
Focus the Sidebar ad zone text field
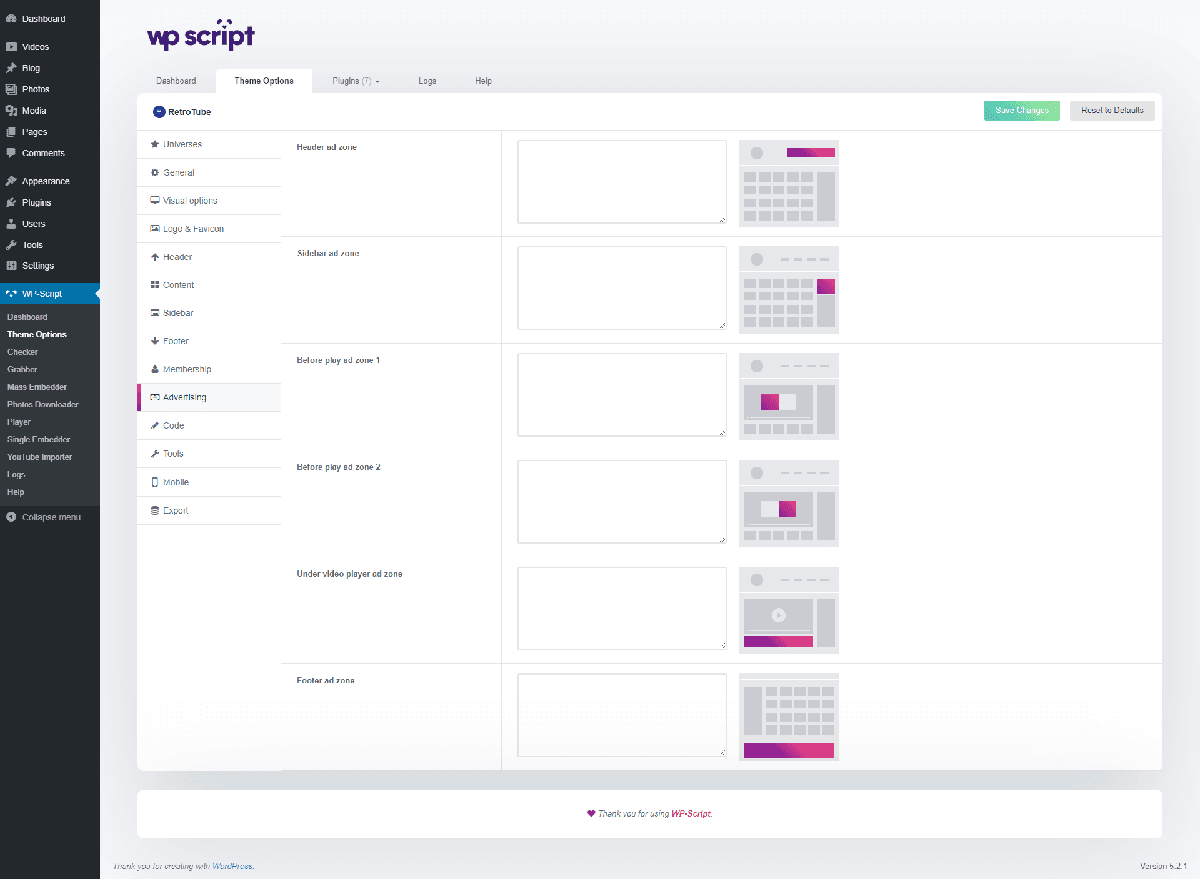tap(622, 288)
